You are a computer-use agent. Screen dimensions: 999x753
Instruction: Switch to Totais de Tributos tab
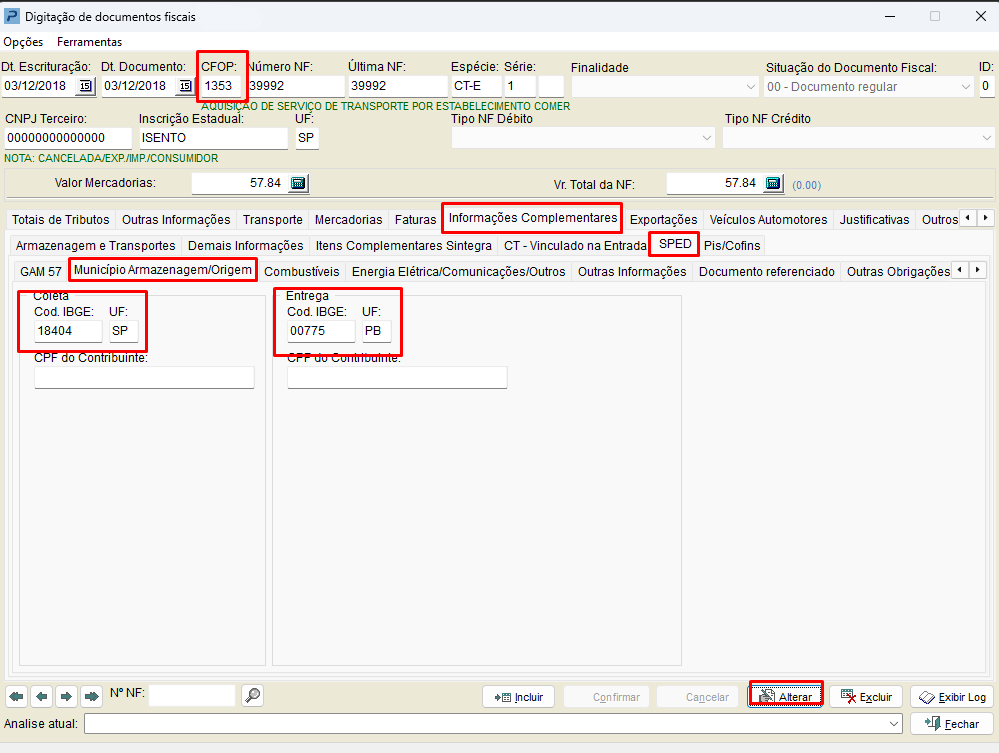tap(61, 220)
